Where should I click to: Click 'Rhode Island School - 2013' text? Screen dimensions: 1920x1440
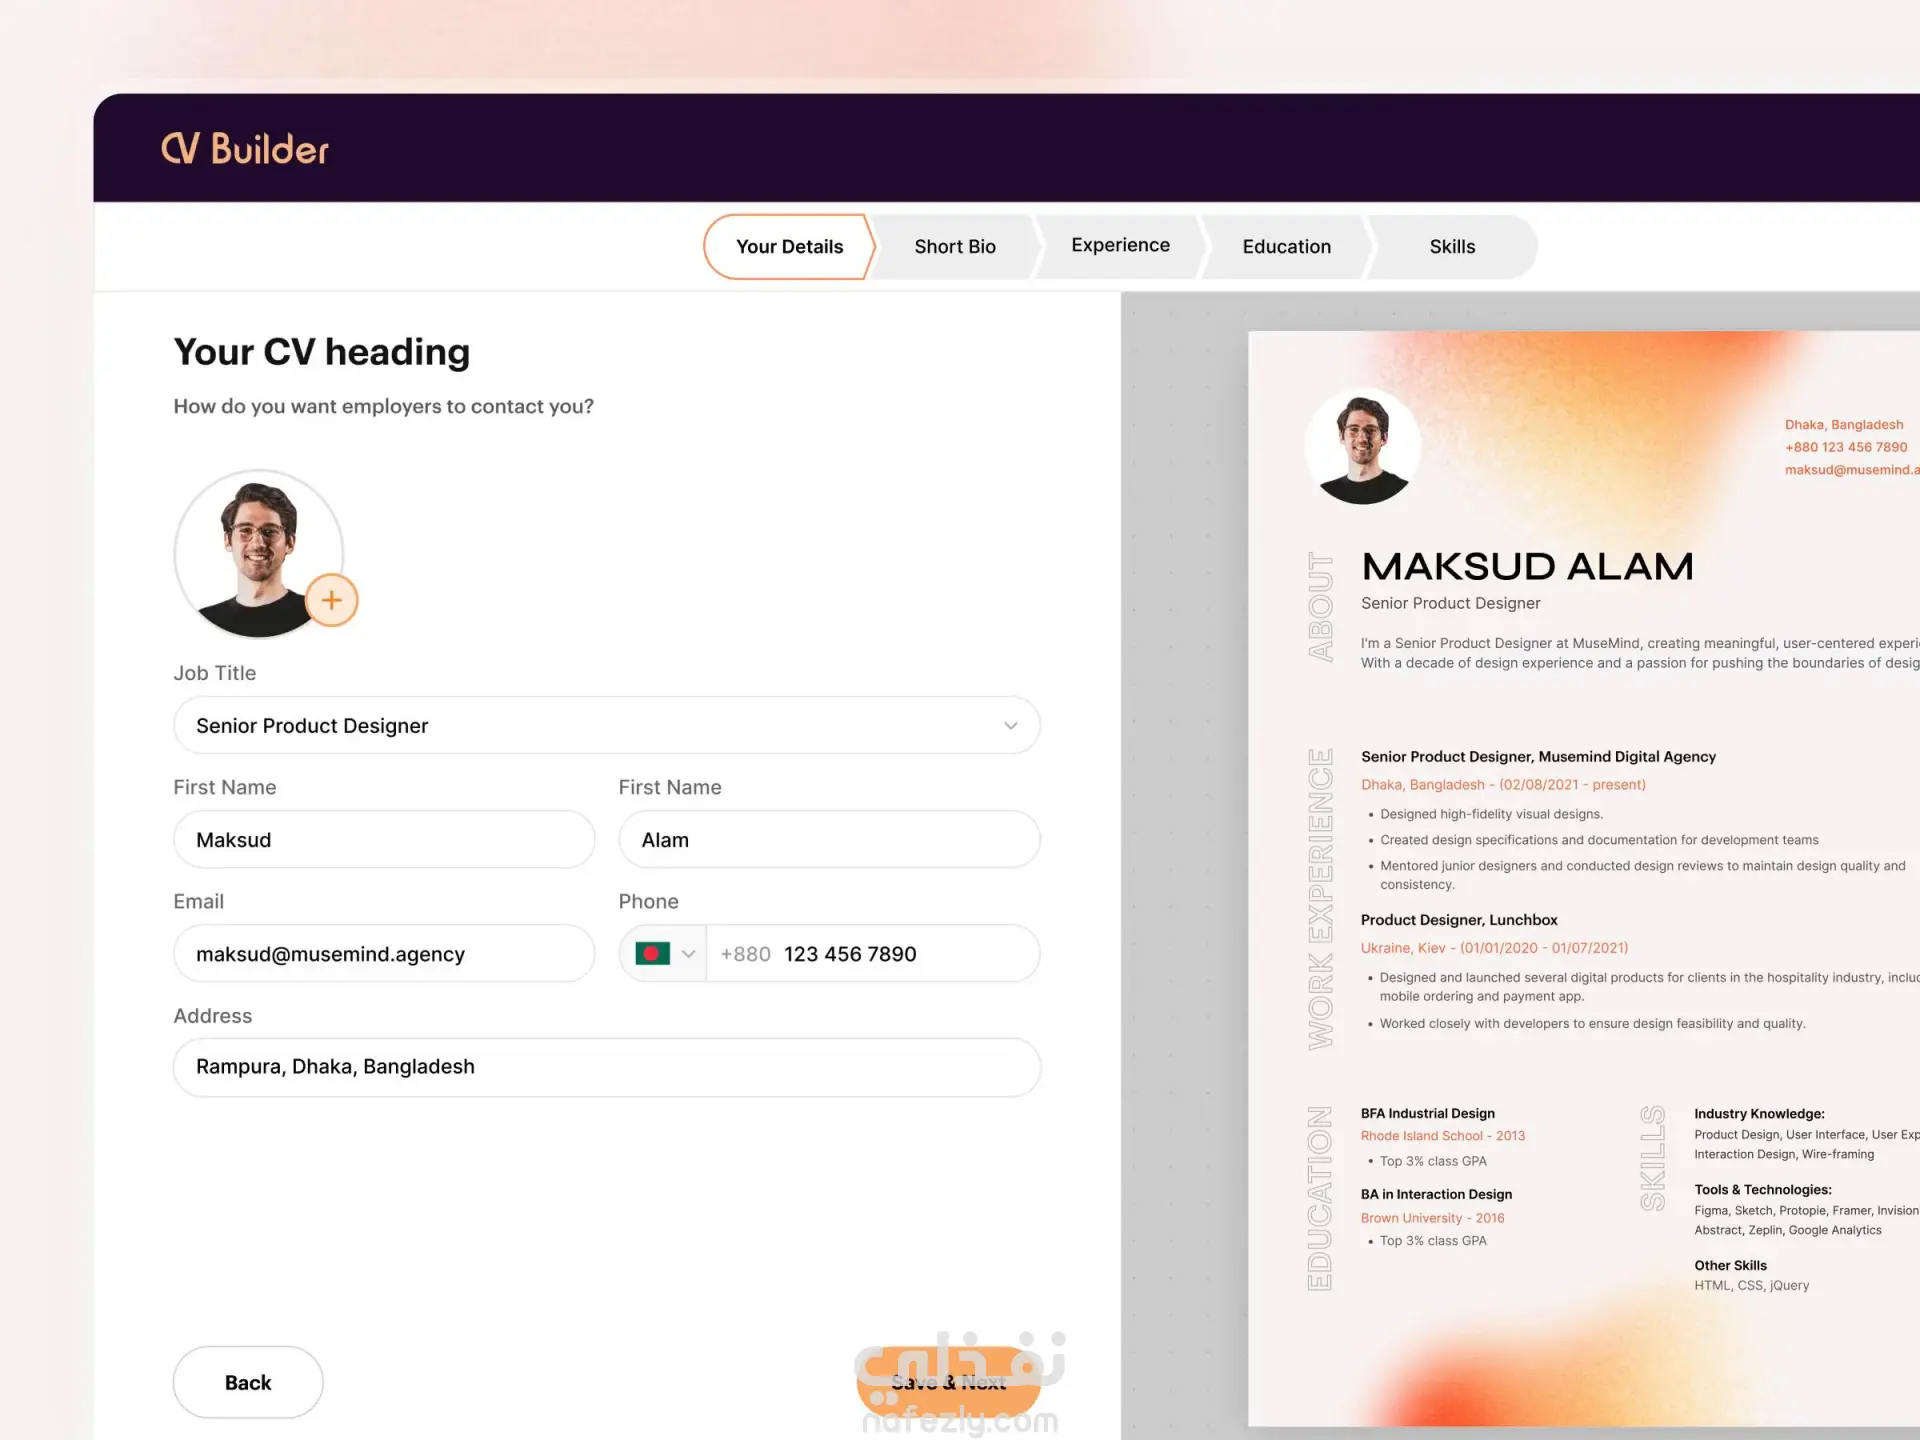pos(1443,1136)
